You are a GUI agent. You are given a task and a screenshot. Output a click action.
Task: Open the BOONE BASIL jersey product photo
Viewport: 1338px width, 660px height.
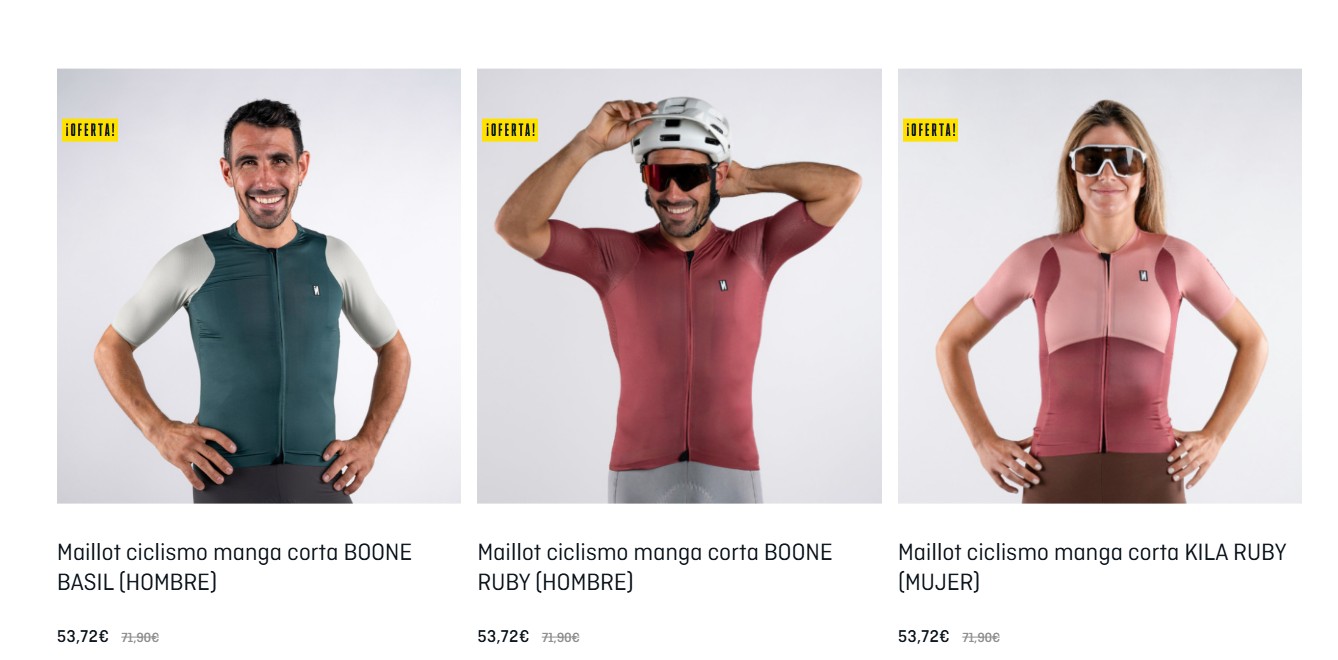pos(259,286)
